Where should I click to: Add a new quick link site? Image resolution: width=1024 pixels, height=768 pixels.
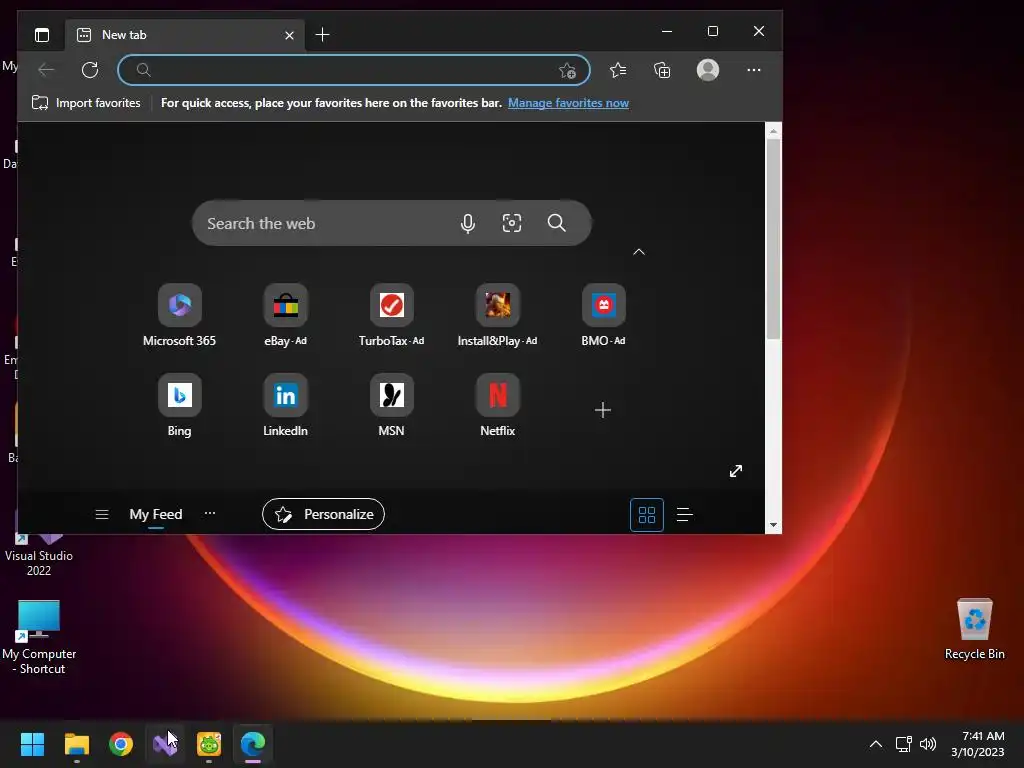(x=603, y=410)
